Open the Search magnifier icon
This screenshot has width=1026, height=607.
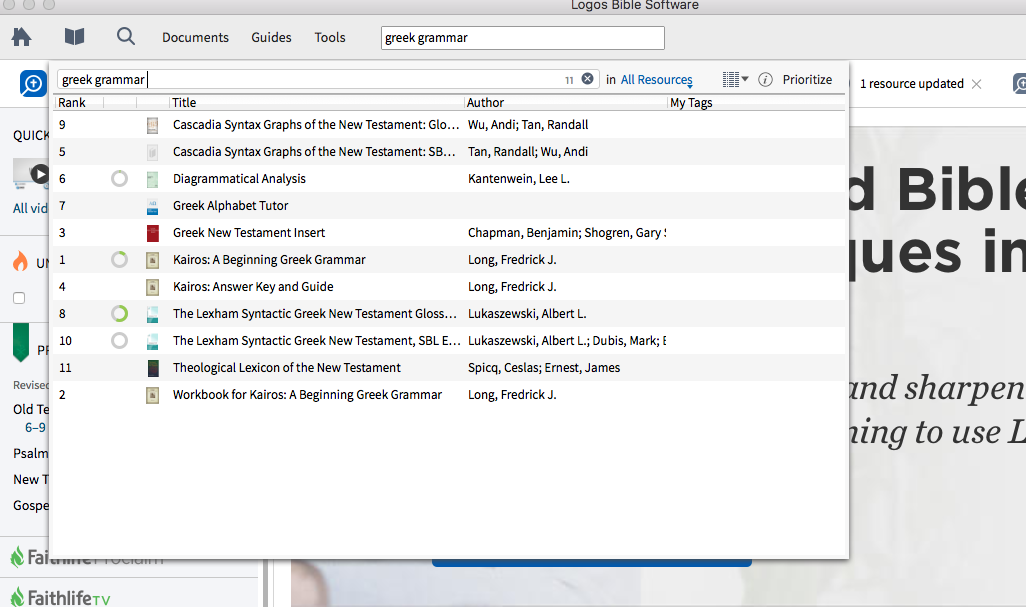(126, 36)
